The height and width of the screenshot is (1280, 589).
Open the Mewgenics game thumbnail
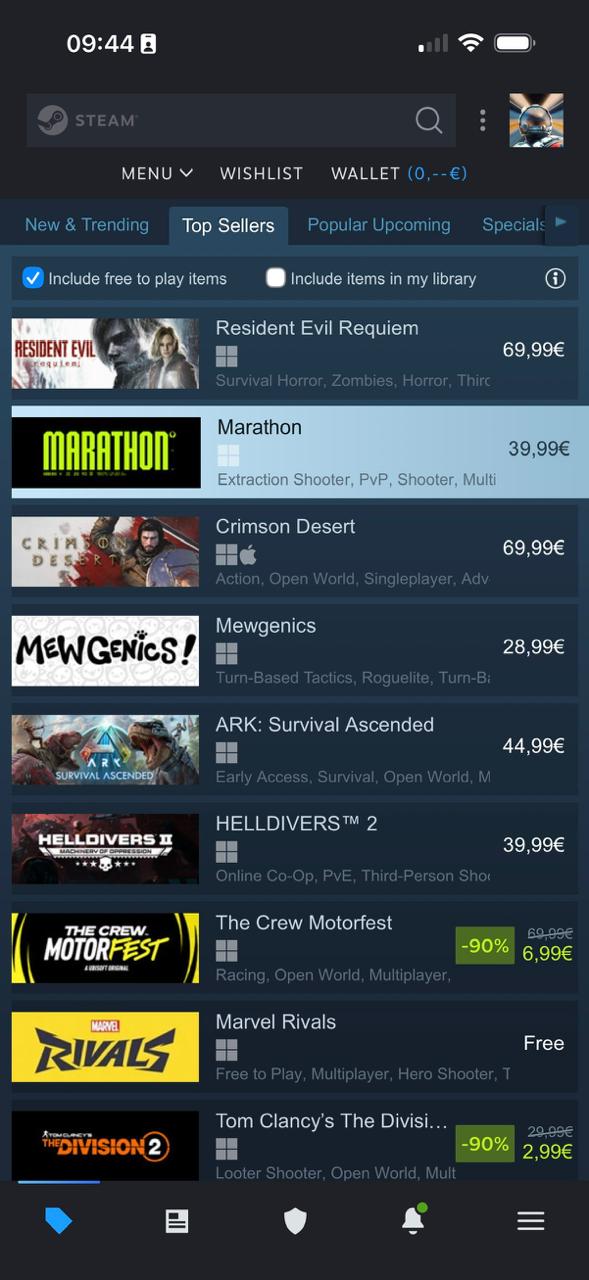pos(105,651)
